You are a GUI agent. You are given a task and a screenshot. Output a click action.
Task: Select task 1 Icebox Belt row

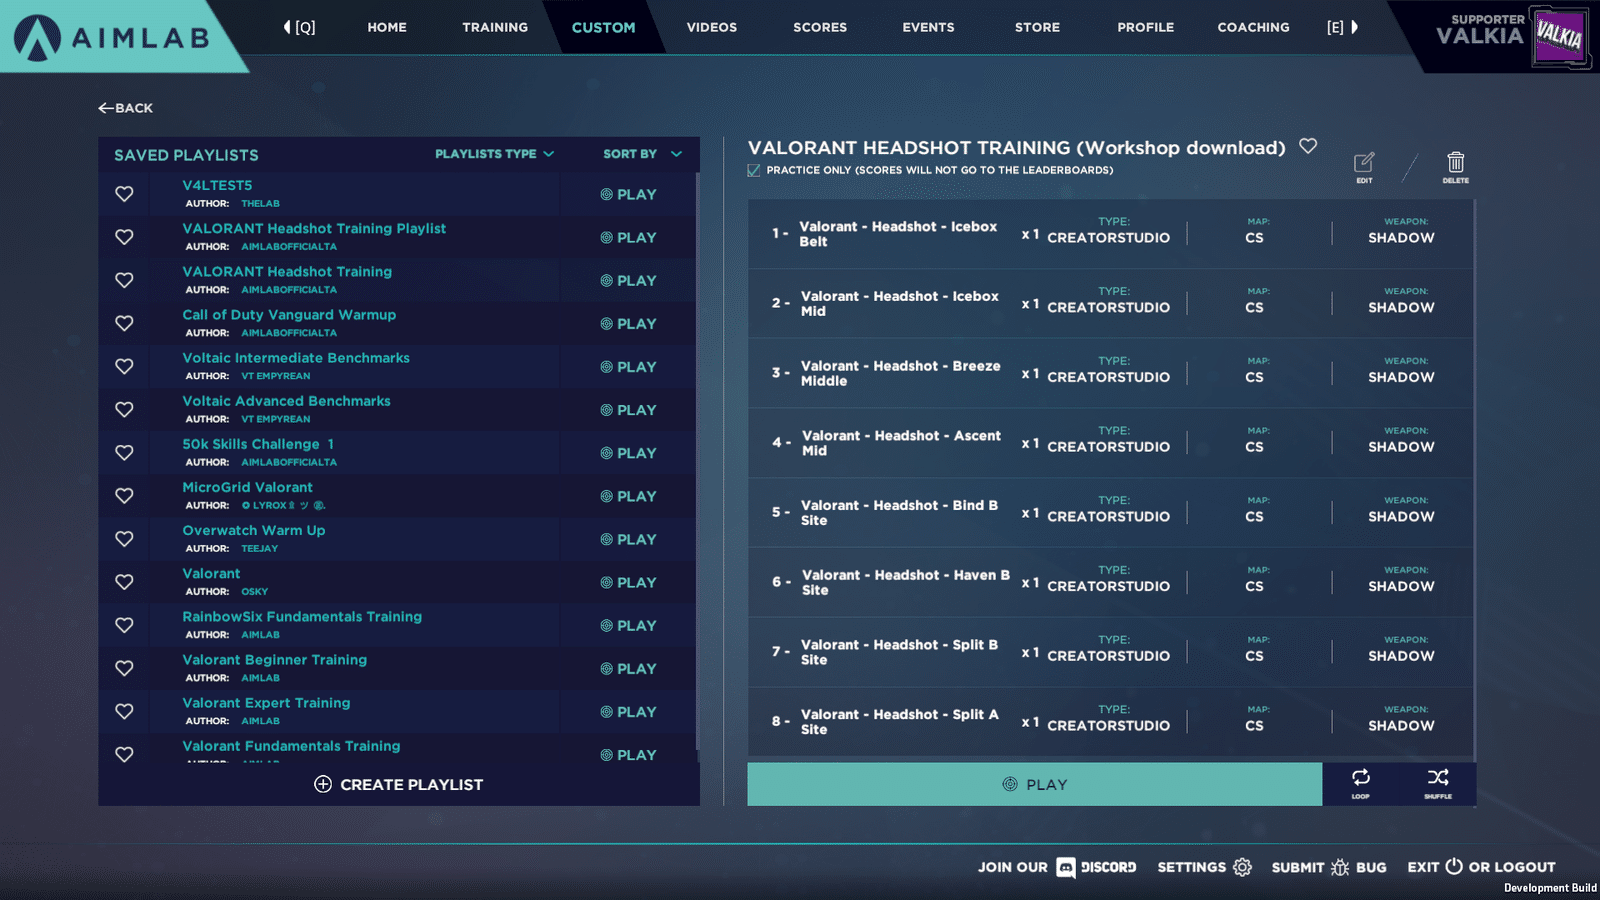coord(1110,234)
